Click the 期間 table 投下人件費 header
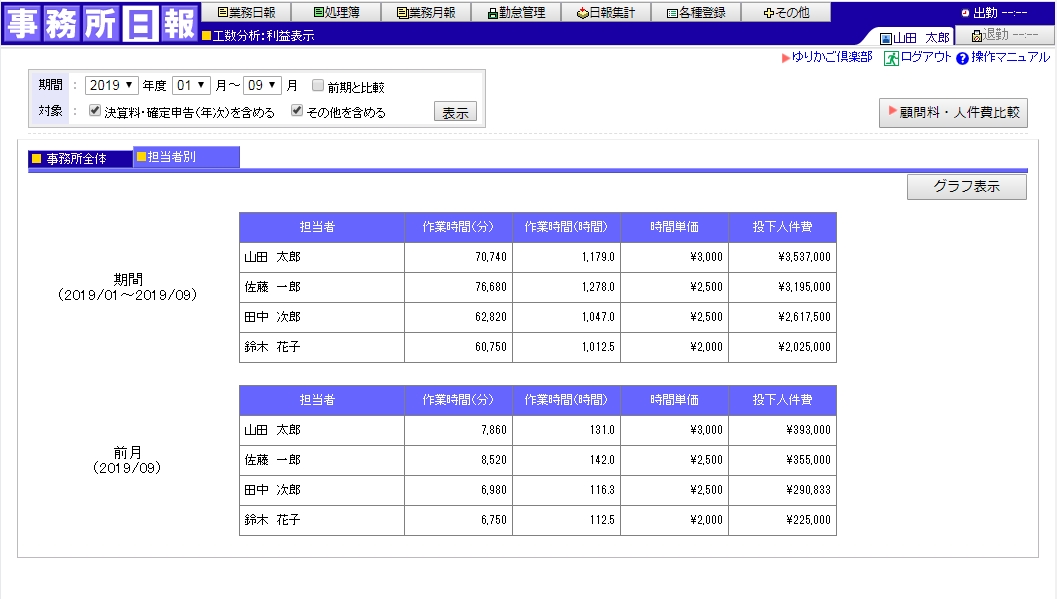The width and height of the screenshot is (1057, 599). click(783, 228)
